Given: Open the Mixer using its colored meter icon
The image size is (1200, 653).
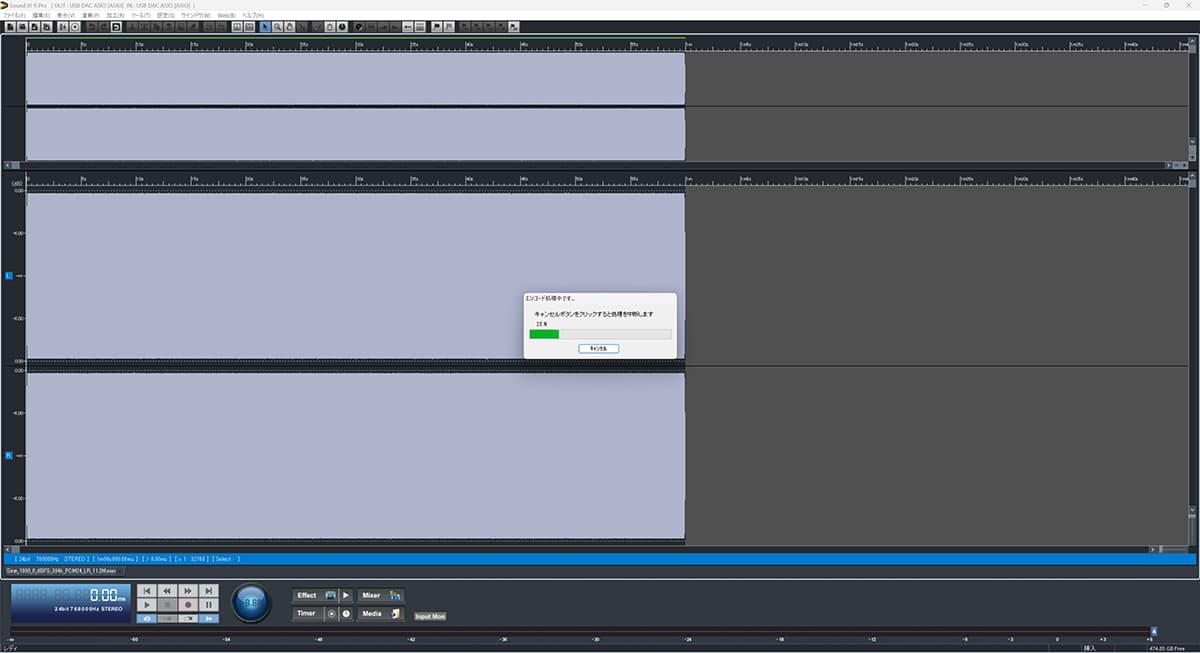Looking at the screenshot, I should coord(396,595).
